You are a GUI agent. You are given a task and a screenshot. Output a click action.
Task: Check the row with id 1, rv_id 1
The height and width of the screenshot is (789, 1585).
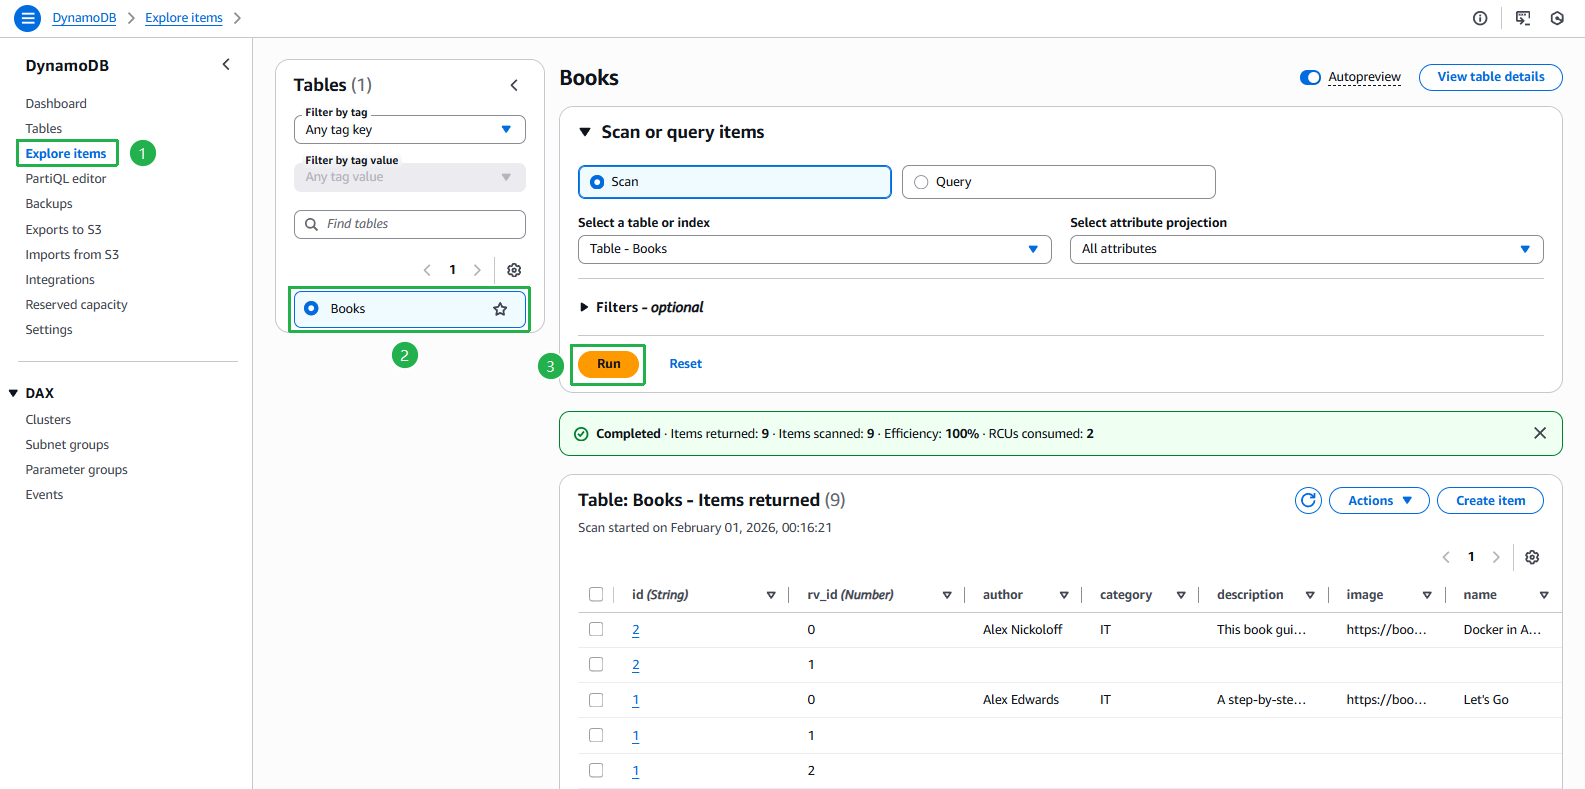pos(596,735)
